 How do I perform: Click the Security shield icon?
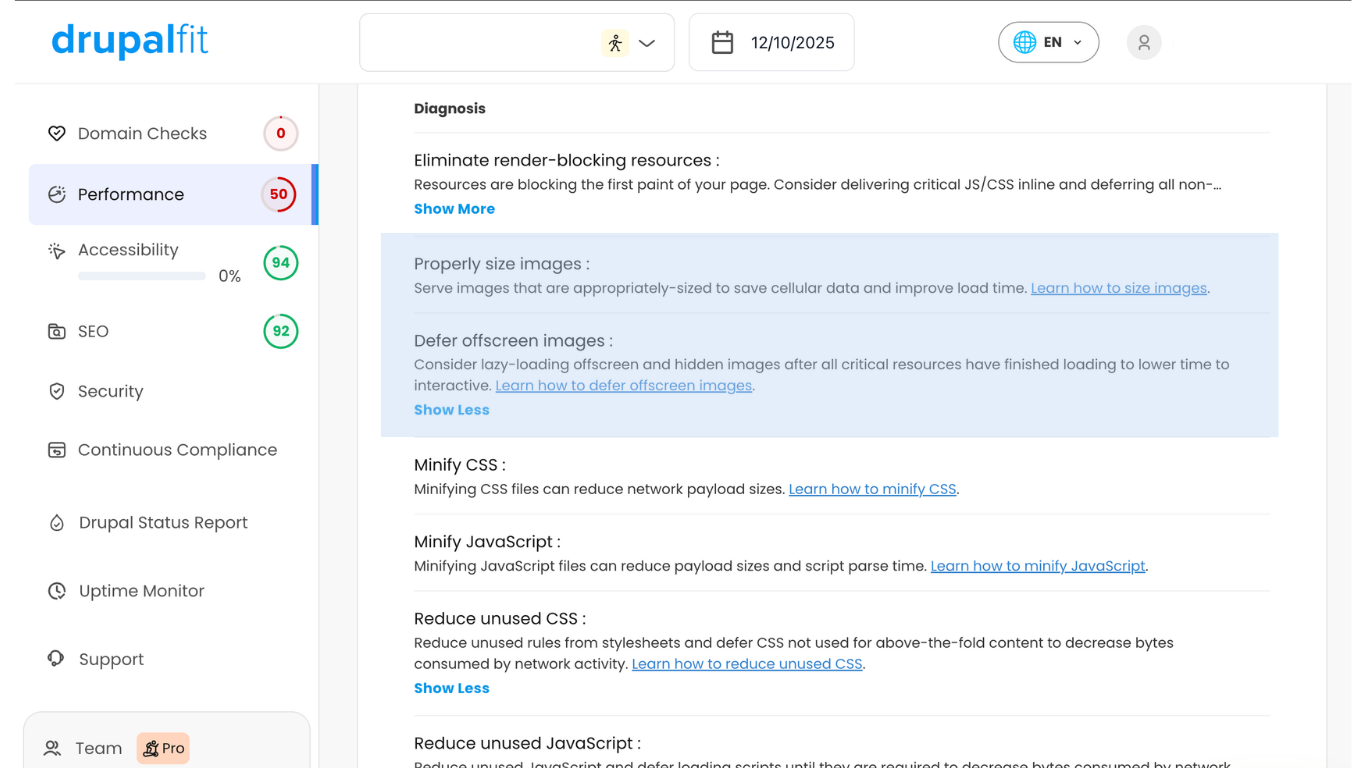(57, 391)
